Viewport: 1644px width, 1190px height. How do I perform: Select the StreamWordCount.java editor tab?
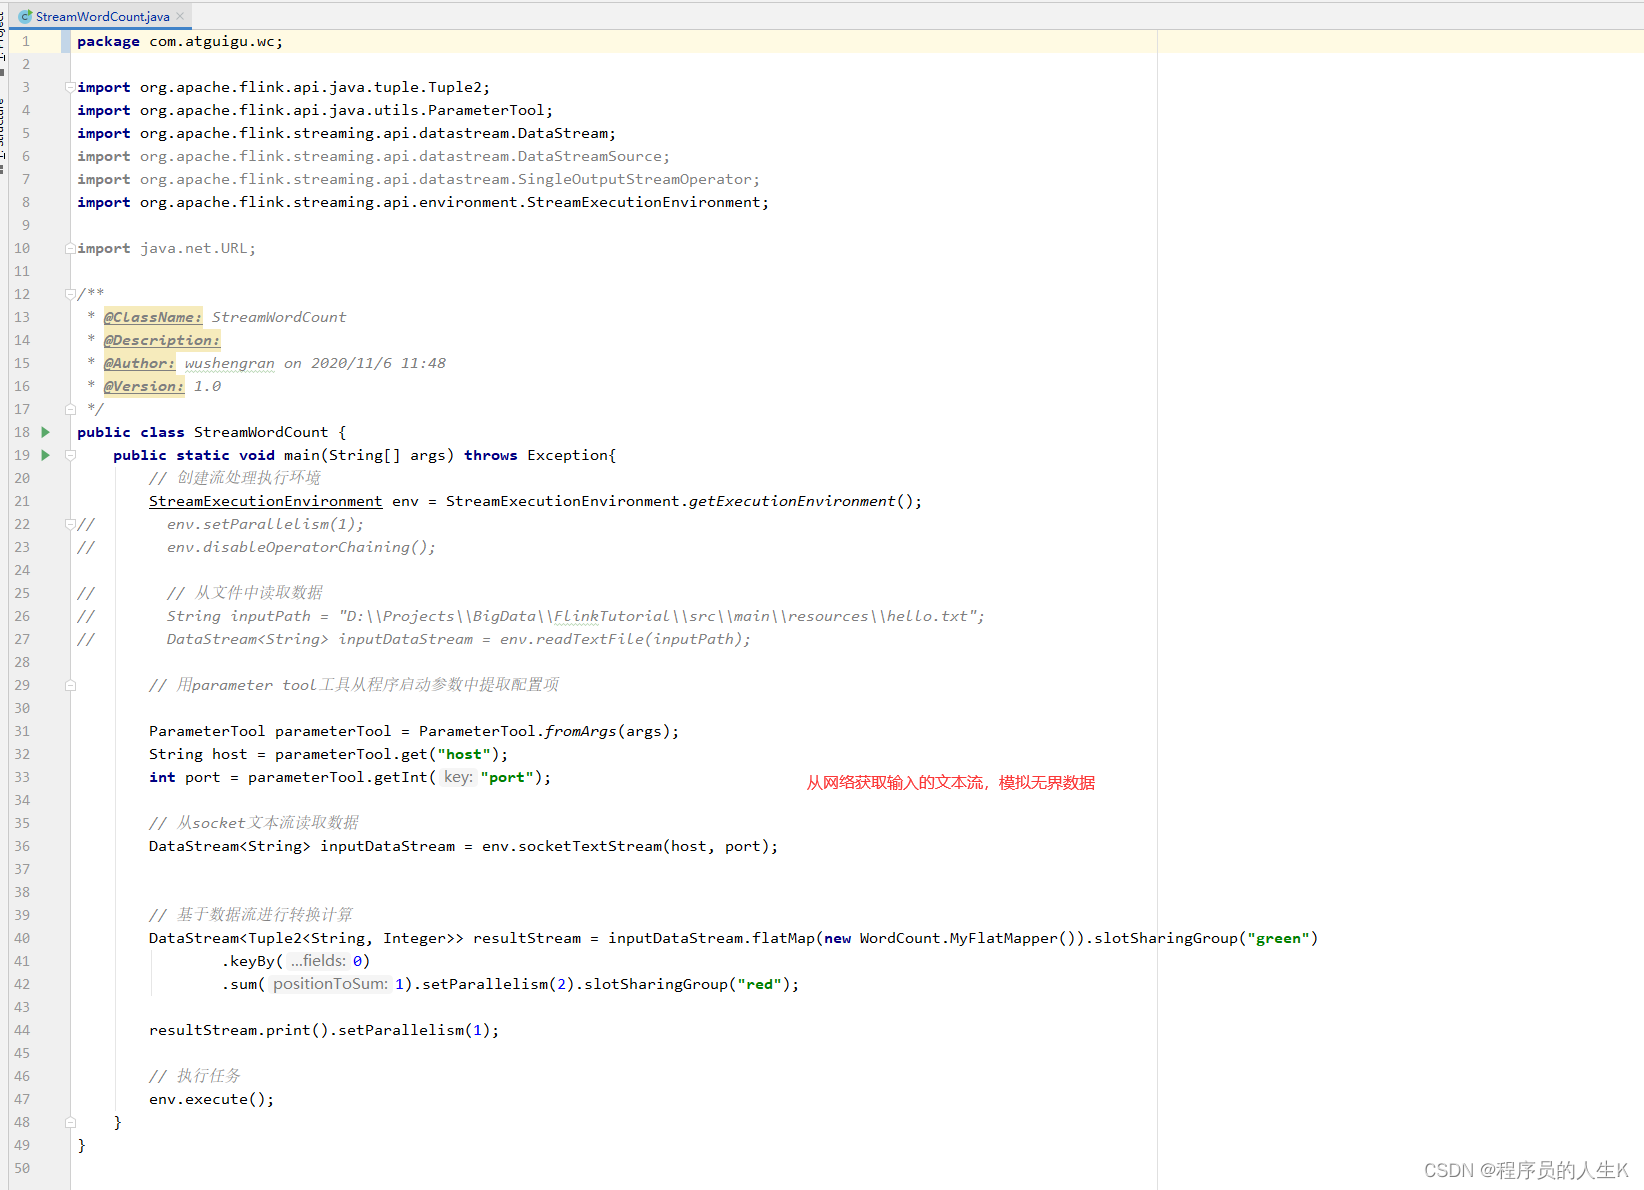click(102, 17)
